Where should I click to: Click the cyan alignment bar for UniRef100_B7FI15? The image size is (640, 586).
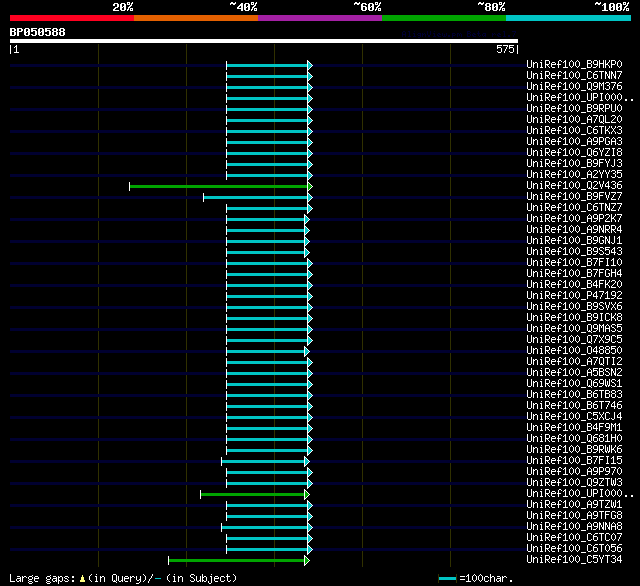click(263, 462)
